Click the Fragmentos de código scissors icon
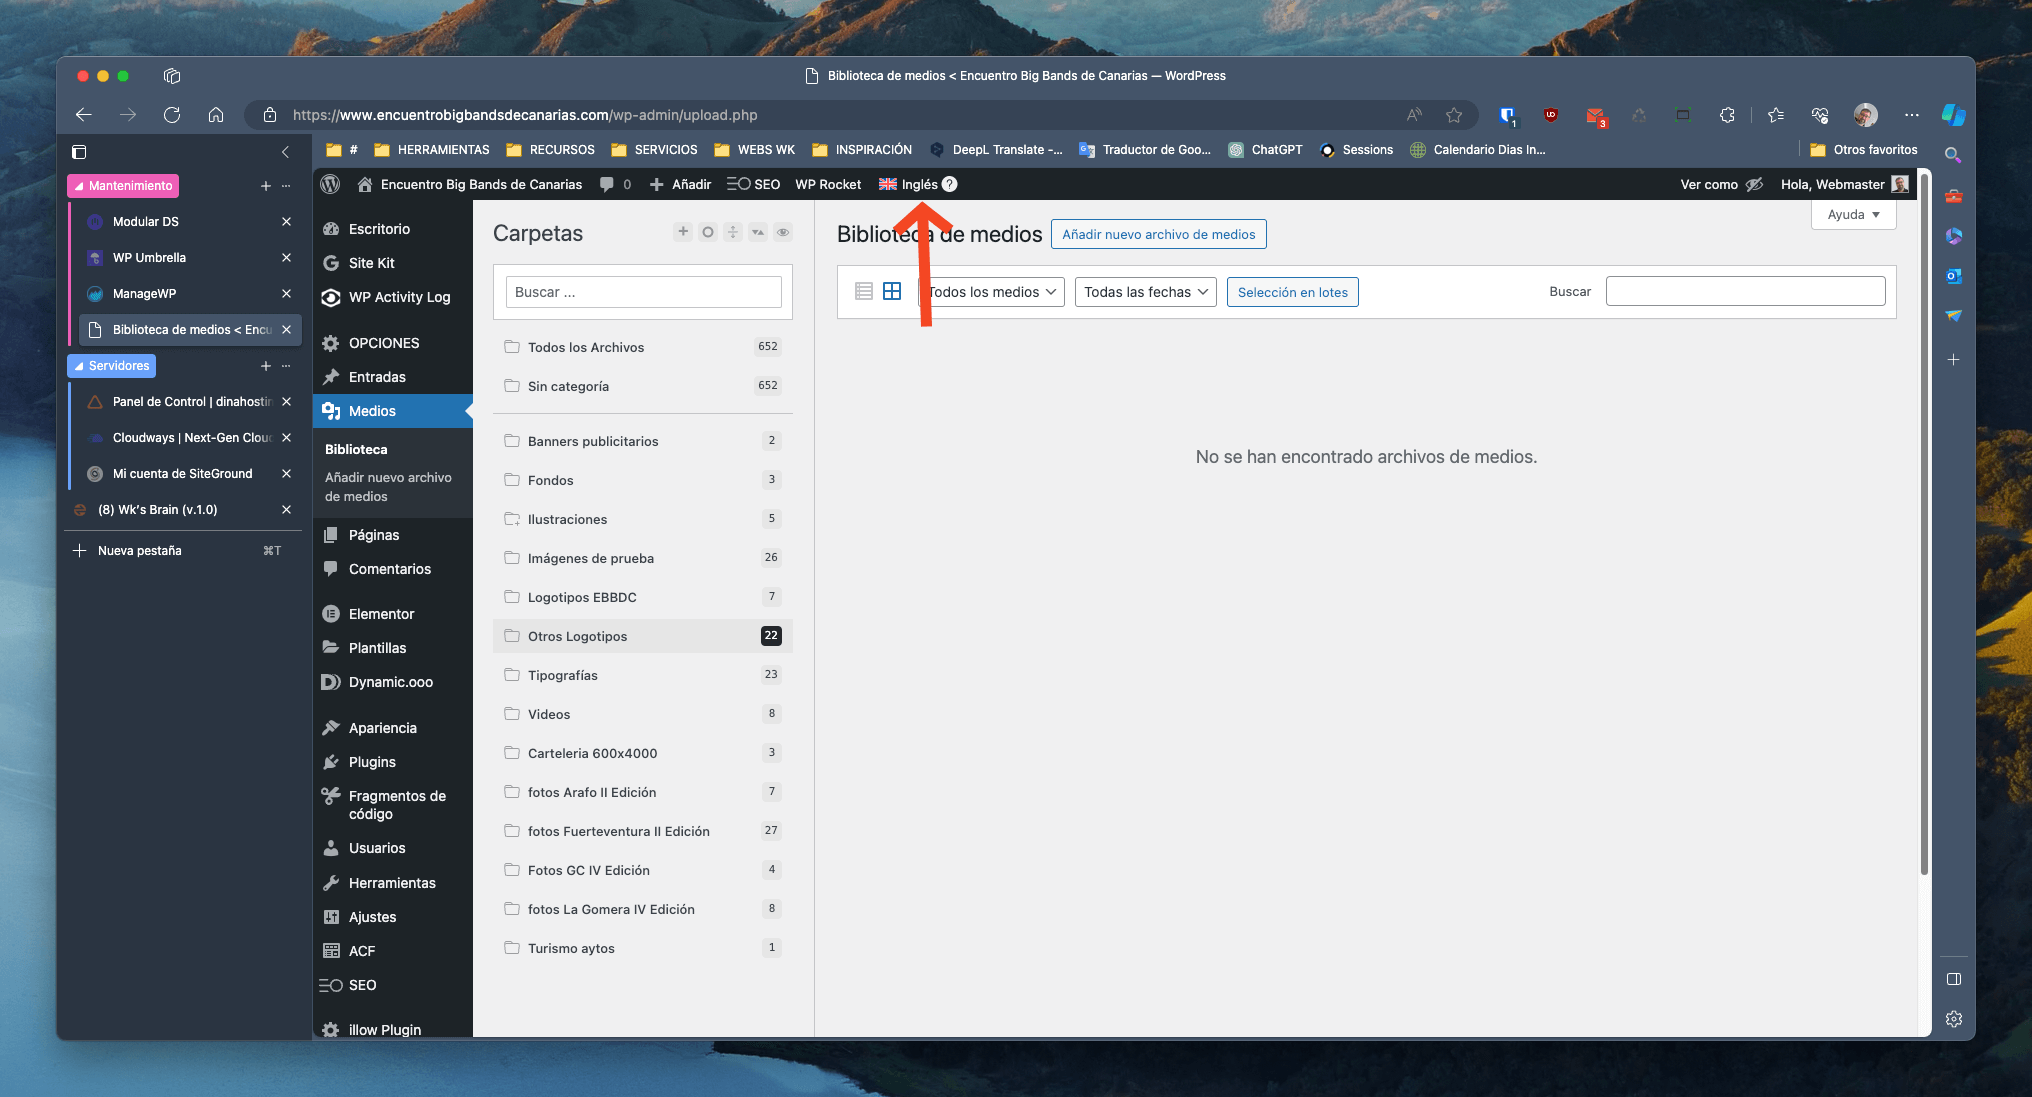 coord(331,796)
